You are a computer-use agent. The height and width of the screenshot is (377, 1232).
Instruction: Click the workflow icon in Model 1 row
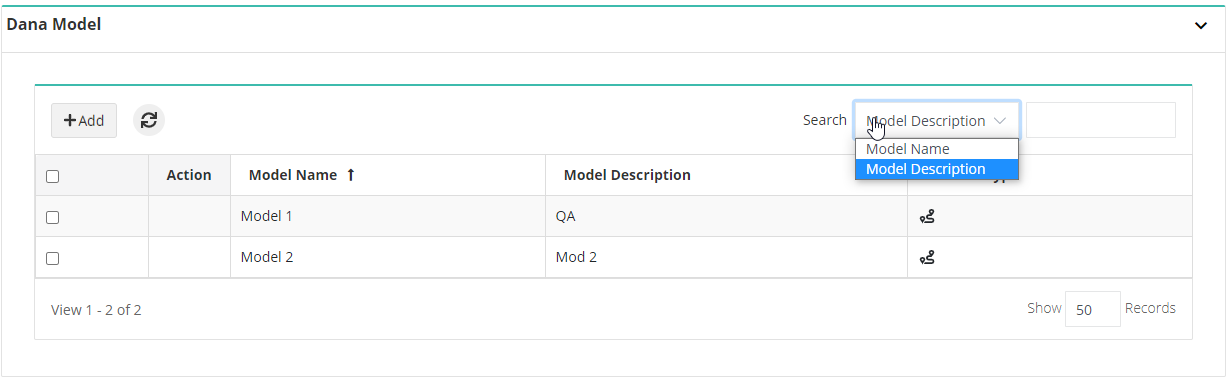[928, 216]
